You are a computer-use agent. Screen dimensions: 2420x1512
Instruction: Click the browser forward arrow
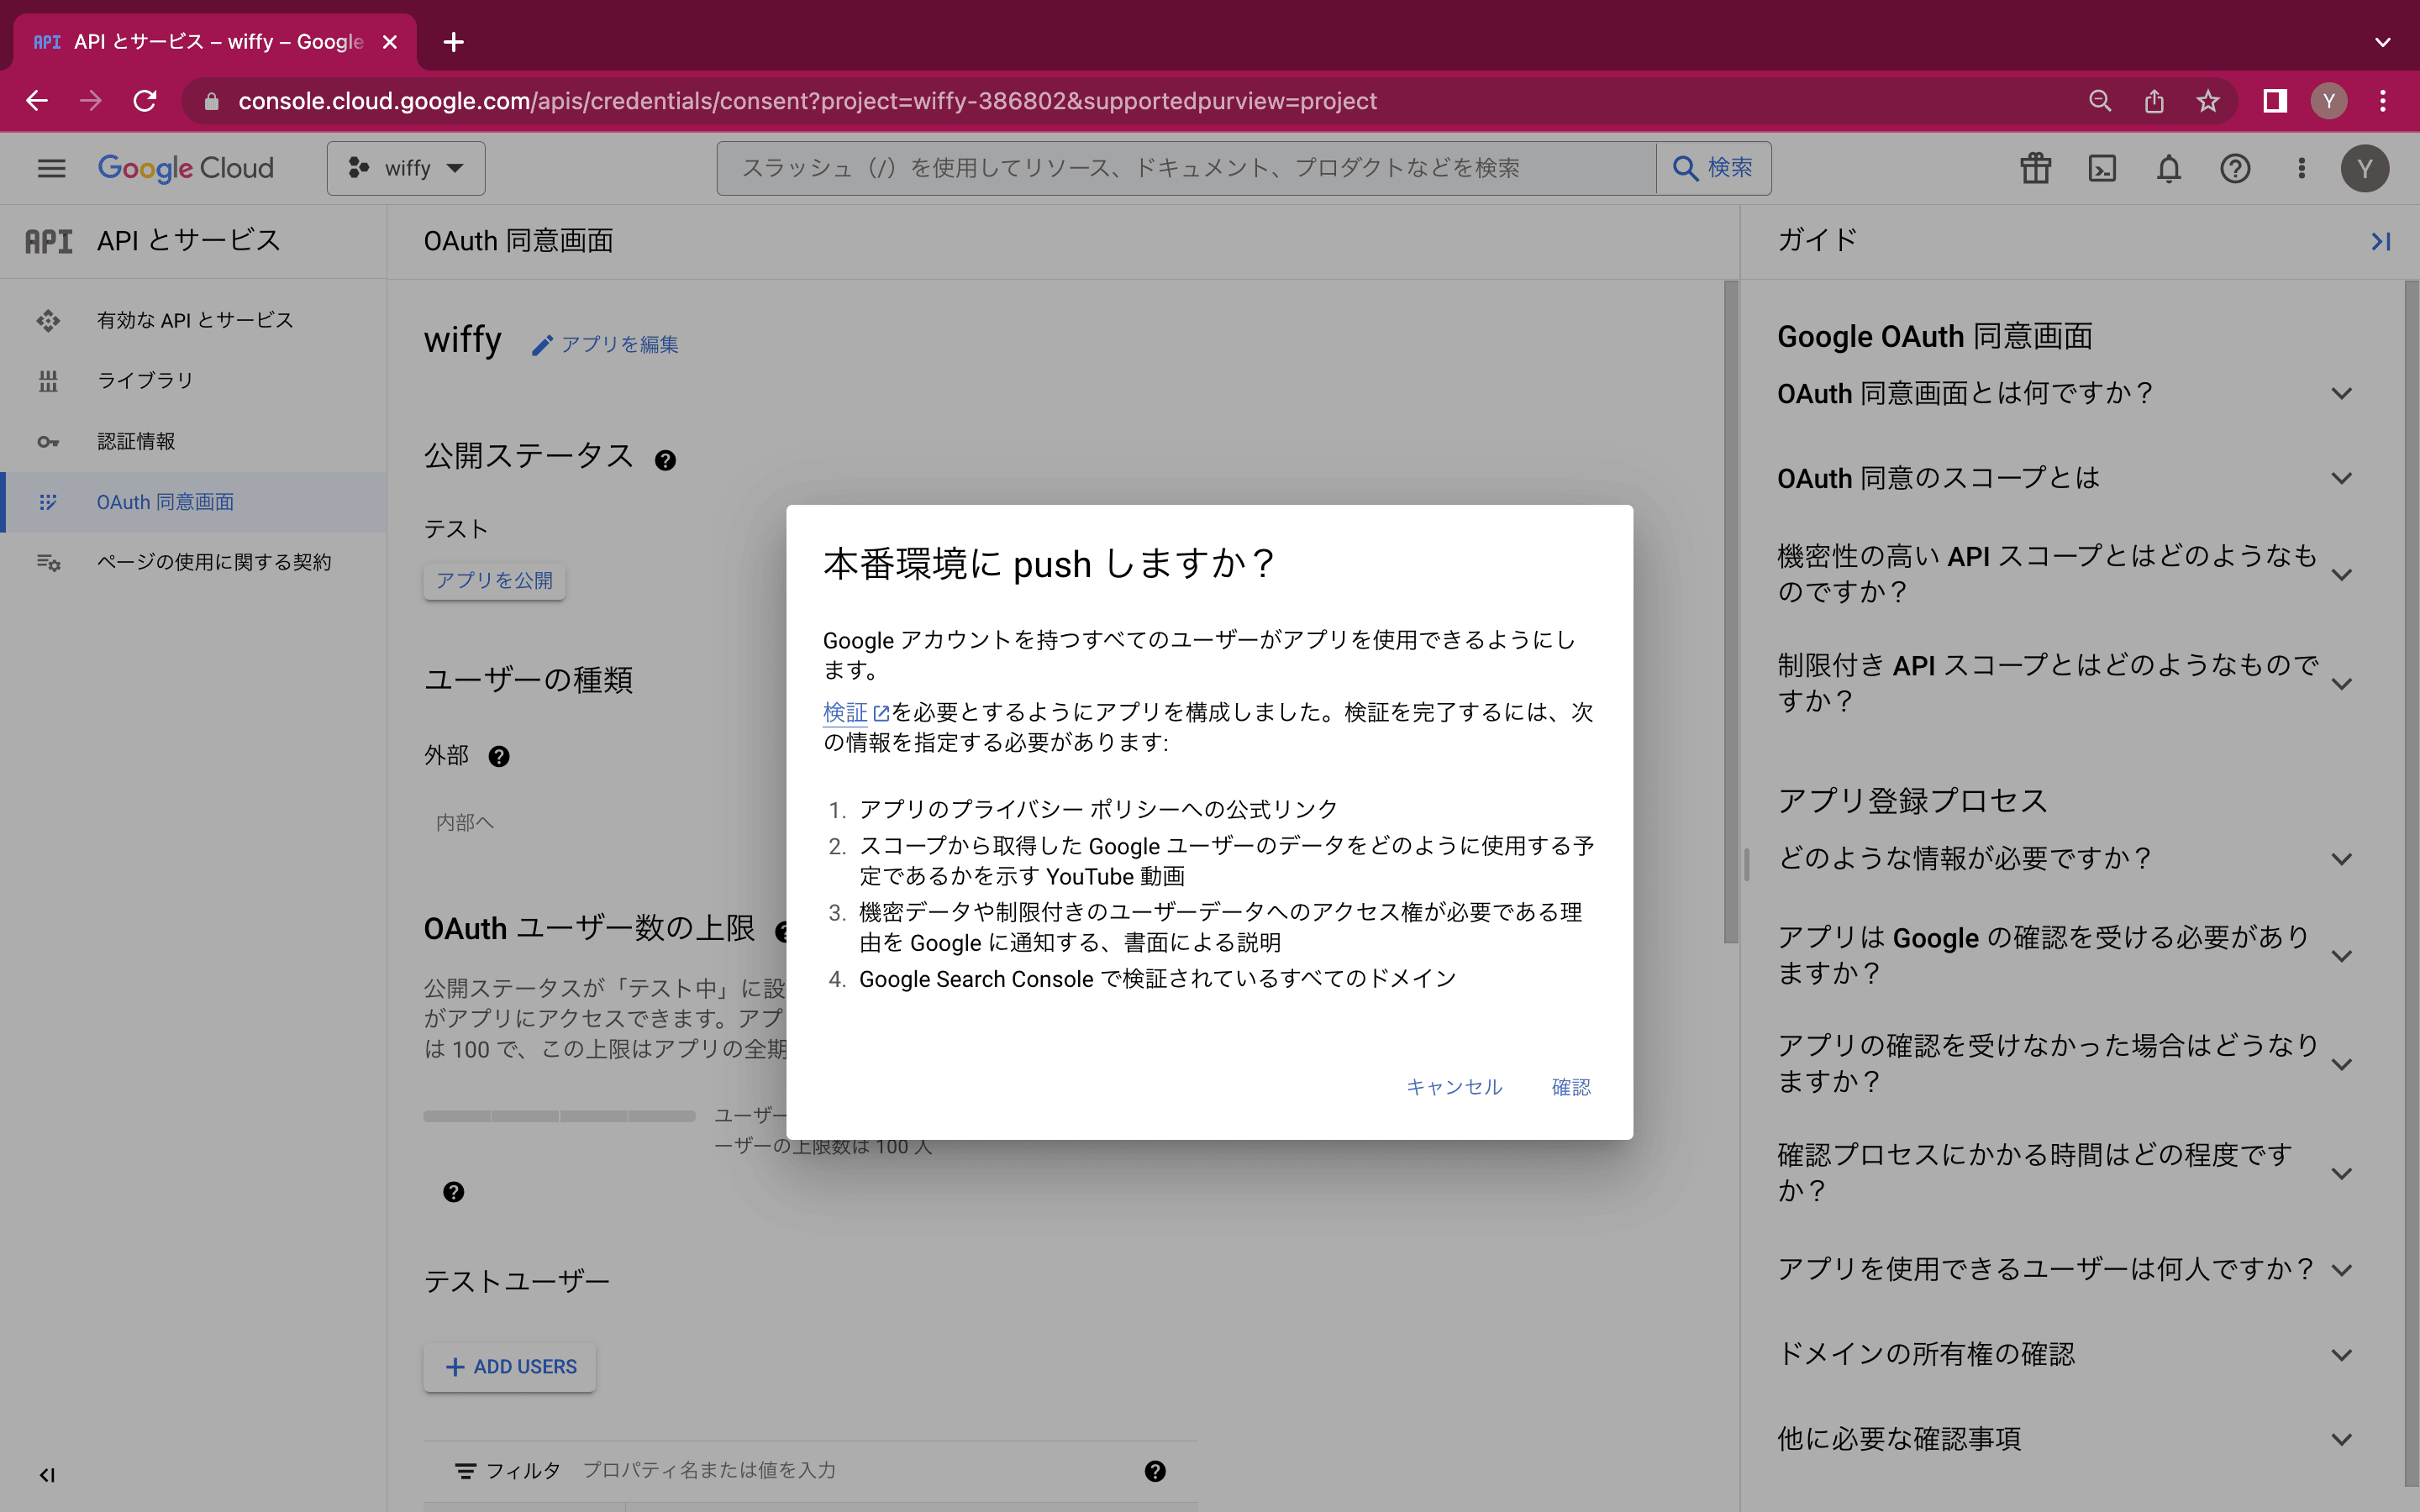tap(91, 101)
